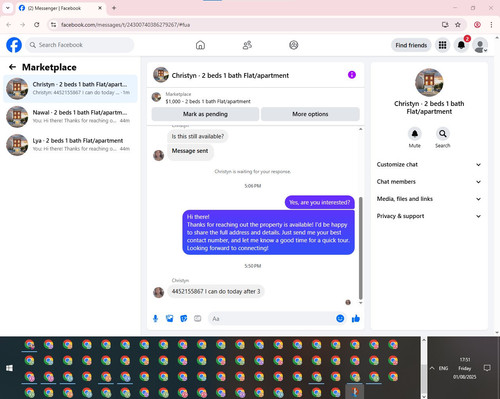The height and width of the screenshot is (399, 500).
Task: Open the Windows notification center icon
Action: tap(487, 368)
